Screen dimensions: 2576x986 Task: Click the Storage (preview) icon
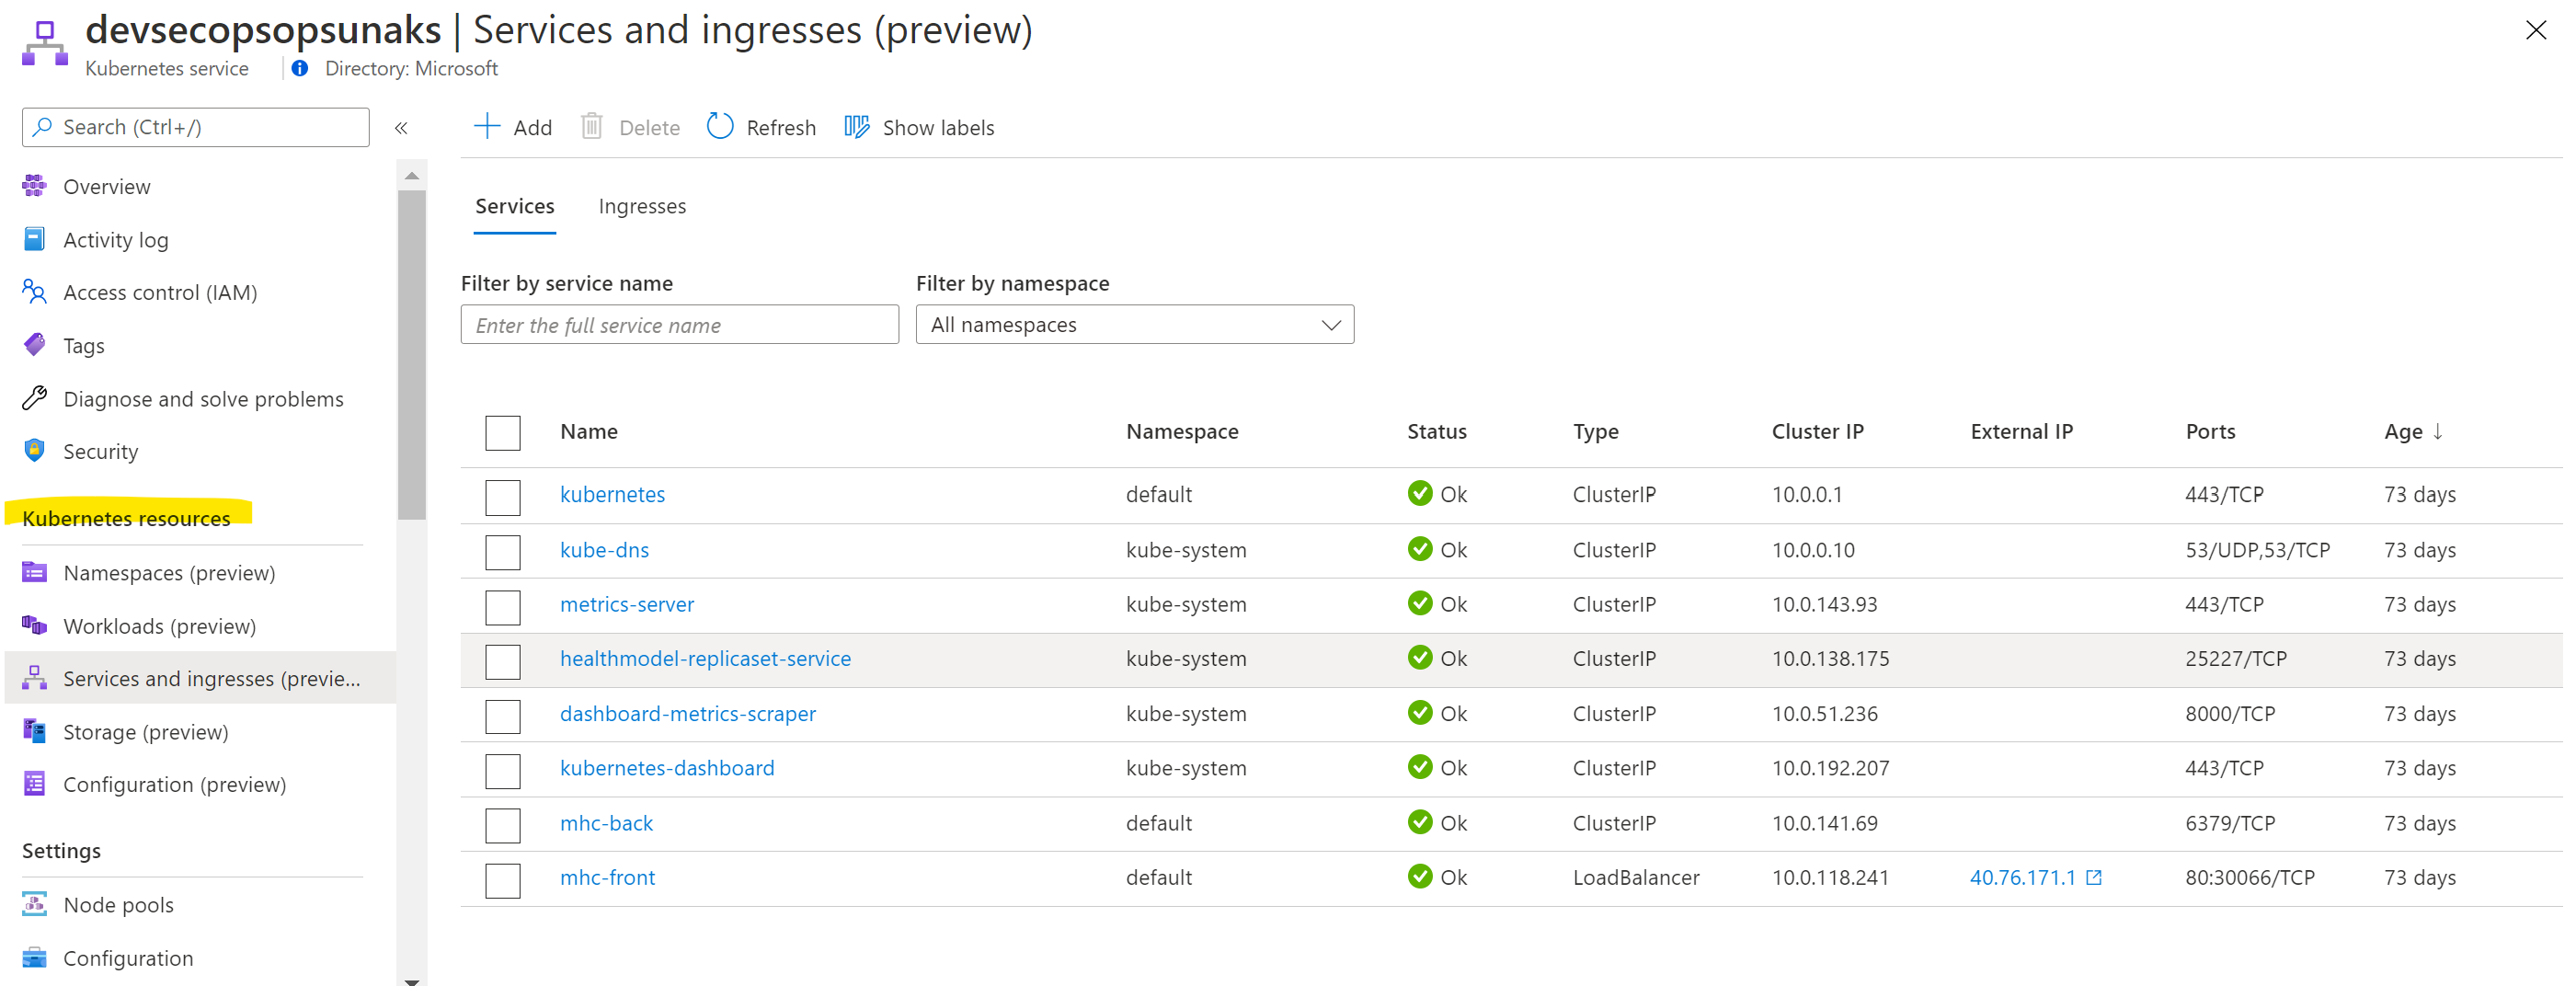click(x=35, y=731)
